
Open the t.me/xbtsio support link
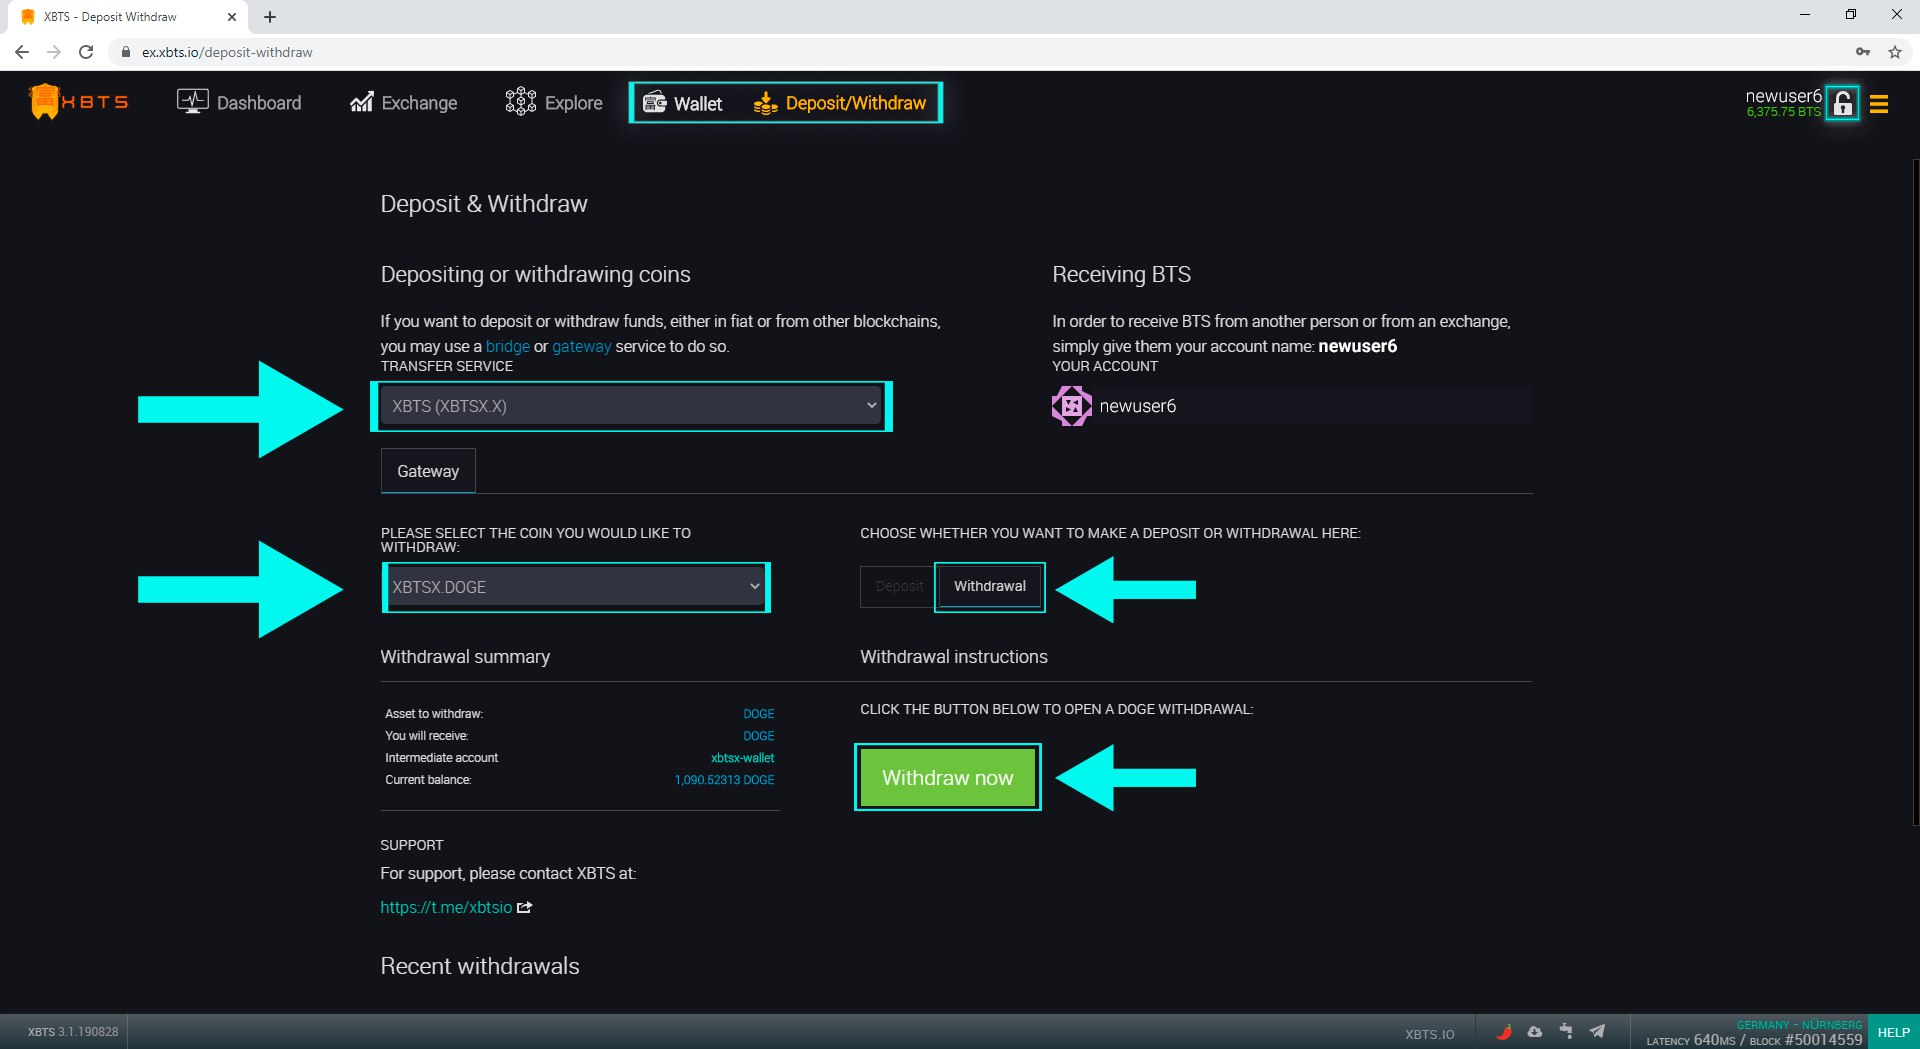(x=446, y=907)
